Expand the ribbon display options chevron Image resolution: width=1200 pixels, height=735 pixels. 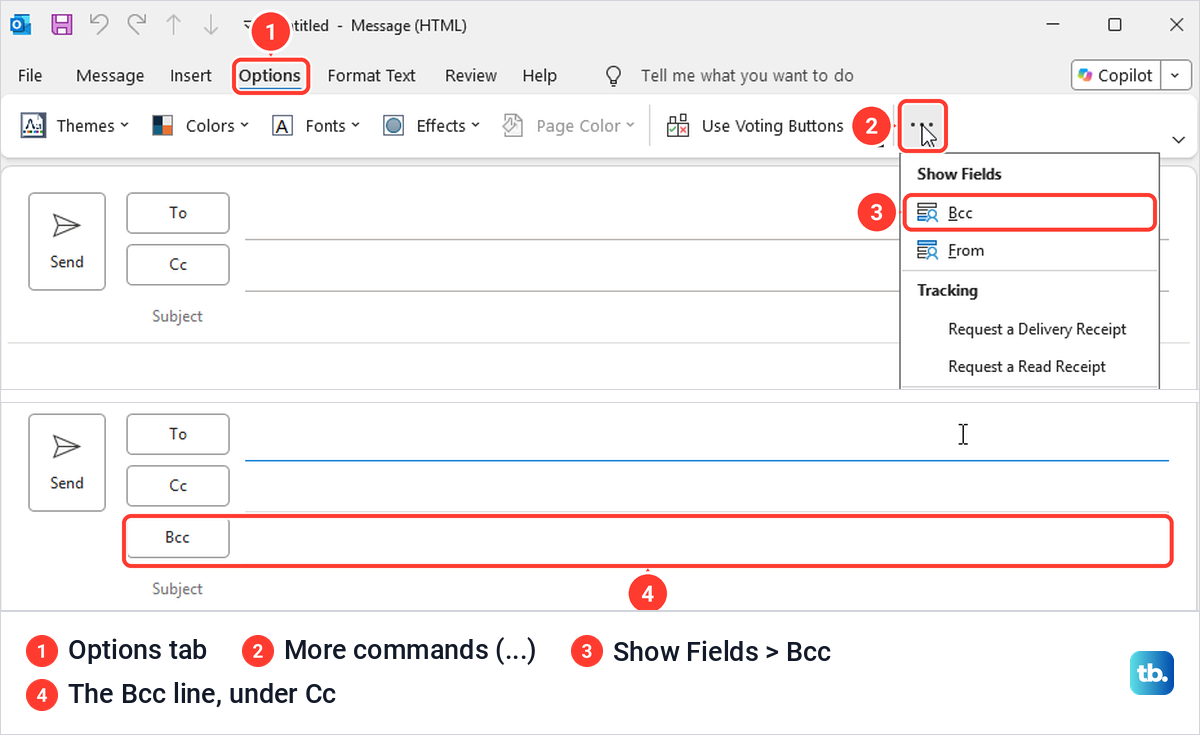tap(1177, 139)
